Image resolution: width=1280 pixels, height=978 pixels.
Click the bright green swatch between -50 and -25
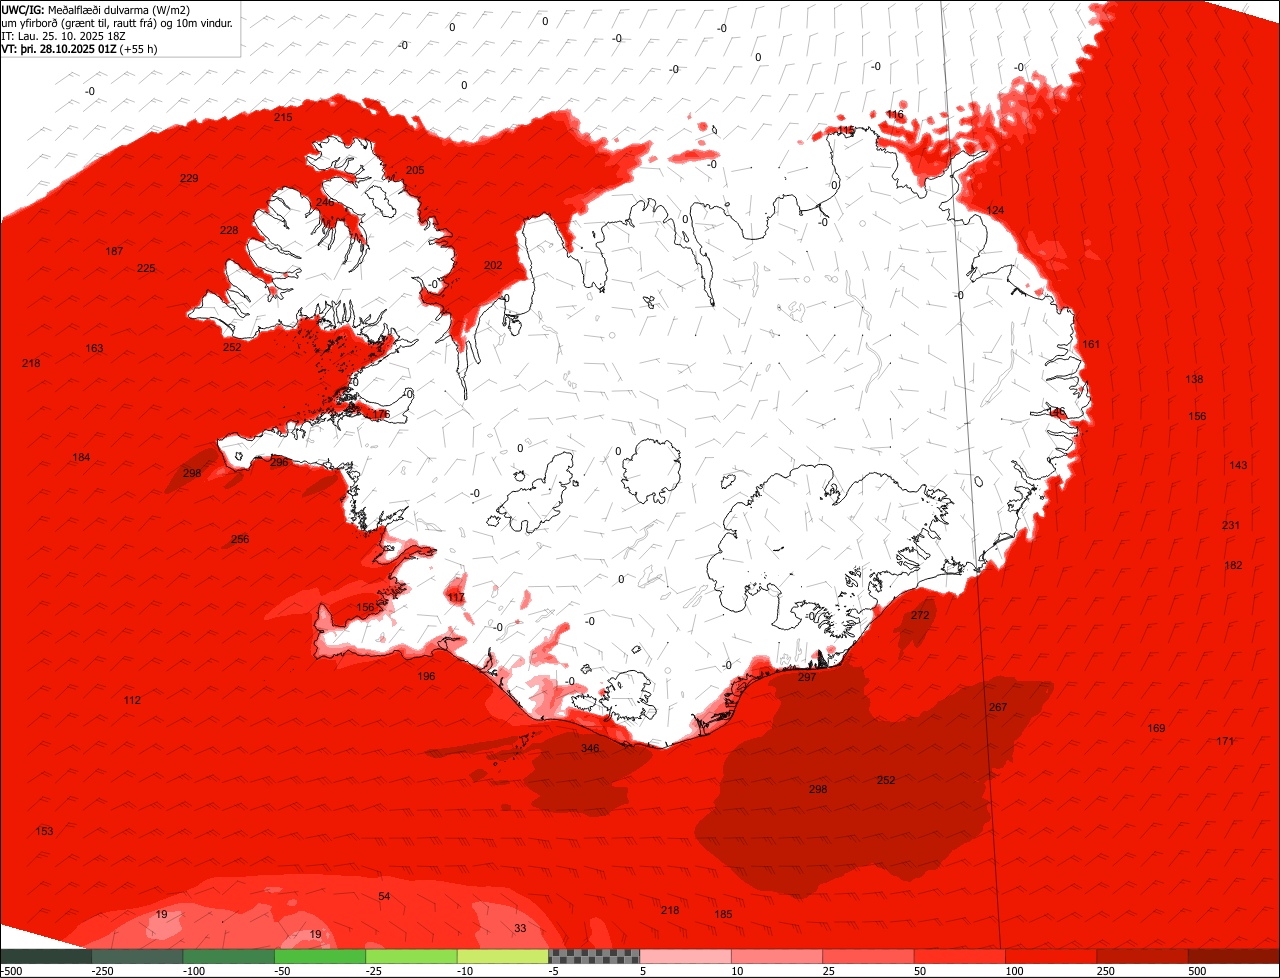tap(319, 956)
